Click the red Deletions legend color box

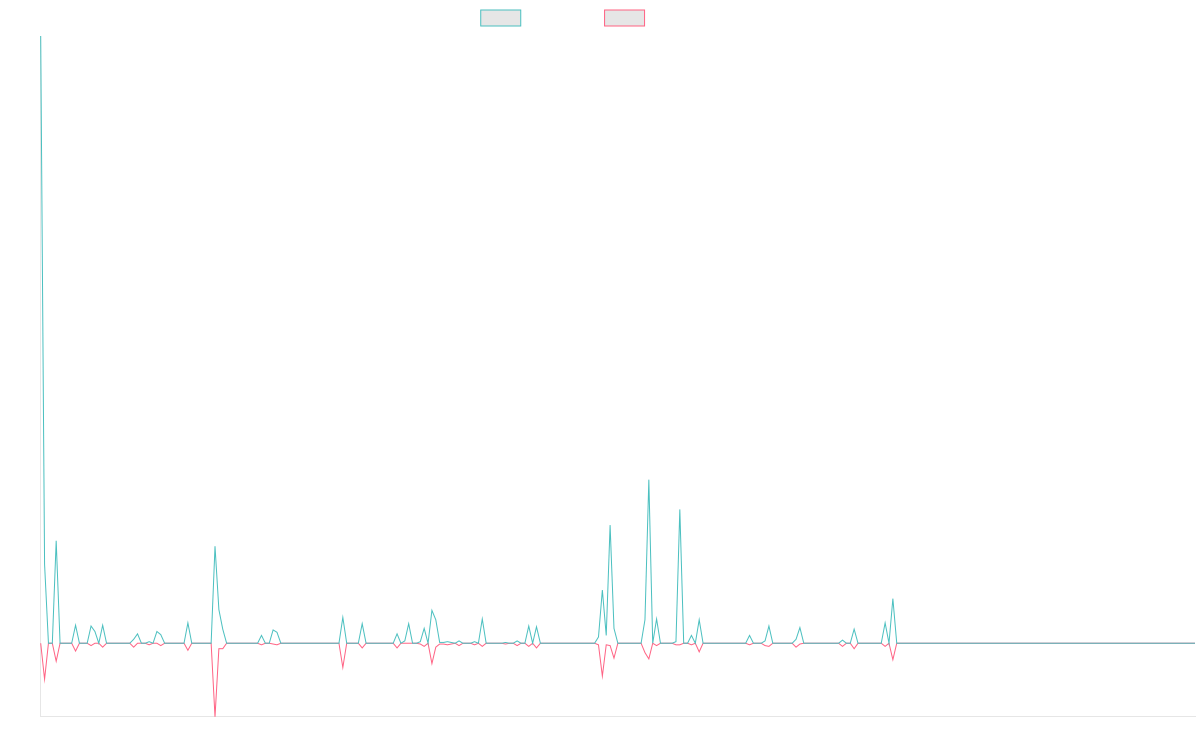coord(624,18)
